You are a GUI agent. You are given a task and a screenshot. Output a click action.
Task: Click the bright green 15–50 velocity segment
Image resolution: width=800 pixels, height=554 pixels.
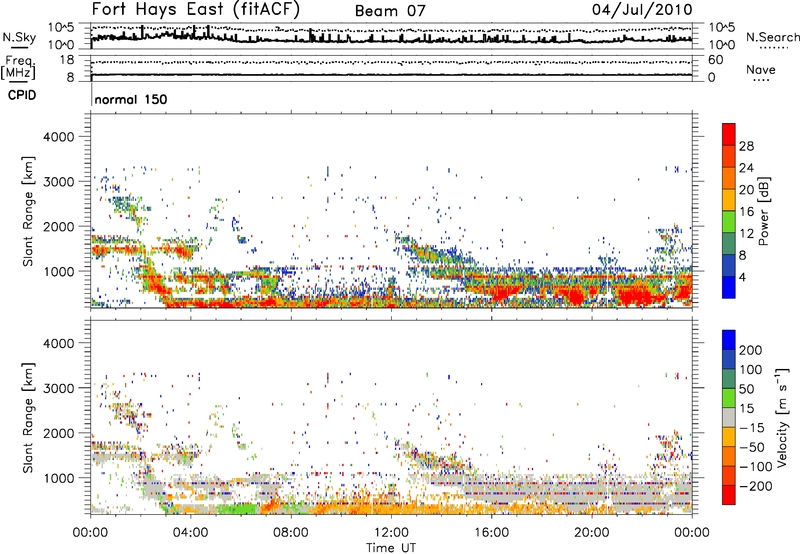click(x=729, y=398)
